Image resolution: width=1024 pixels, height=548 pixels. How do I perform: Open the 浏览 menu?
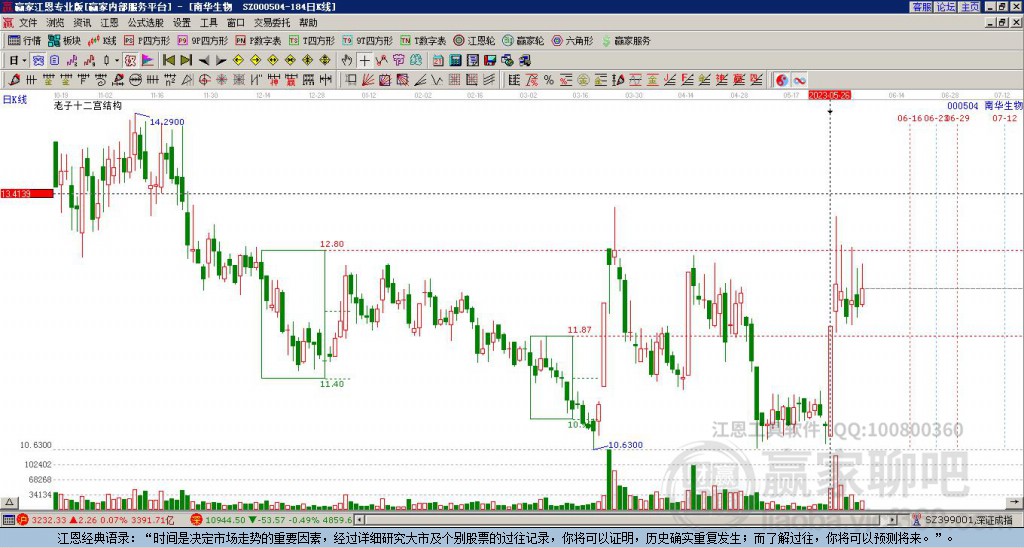coord(55,23)
